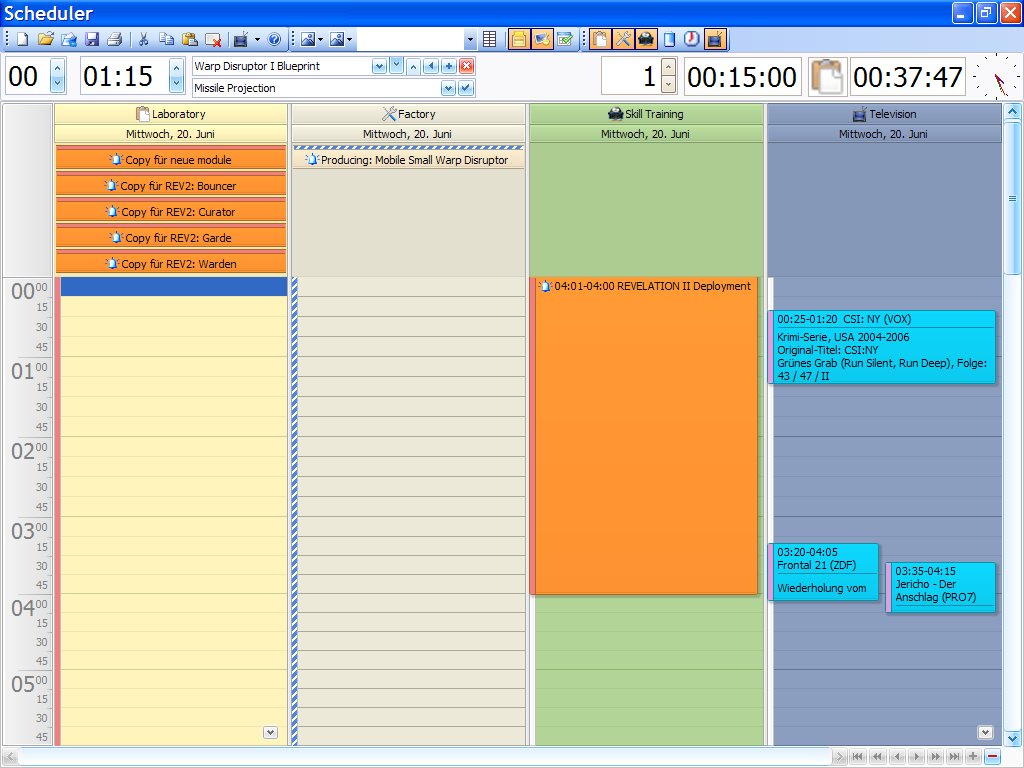Click the Delete icon with red X
The image size is (1024, 768).
213,40
